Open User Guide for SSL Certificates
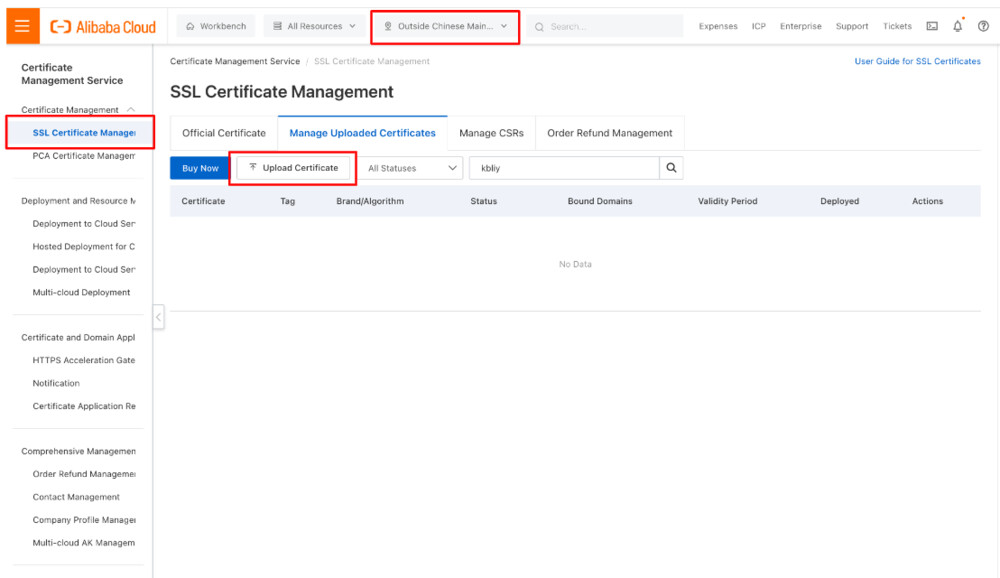 [918, 61]
